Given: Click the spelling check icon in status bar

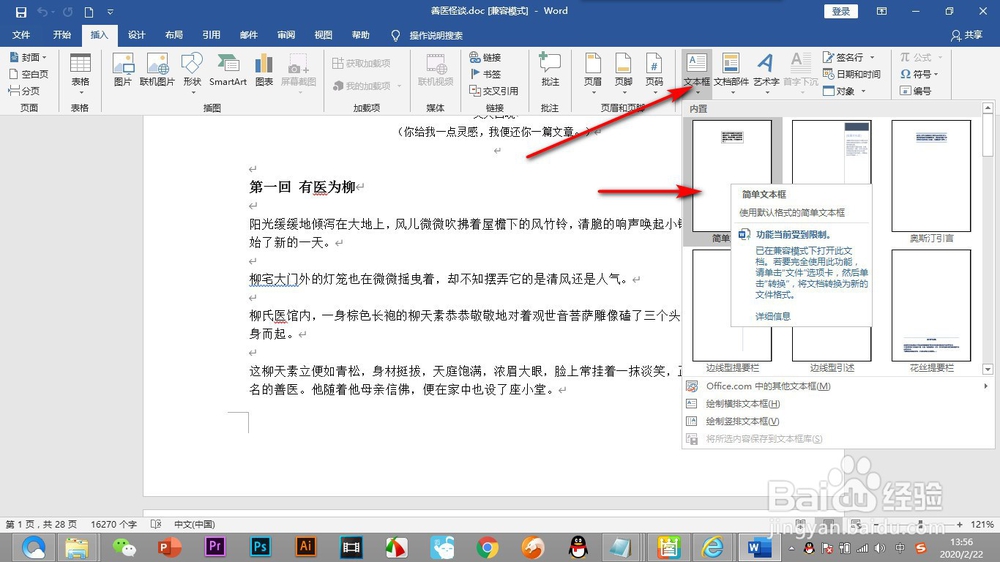Looking at the screenshot, I should (156, 524).
